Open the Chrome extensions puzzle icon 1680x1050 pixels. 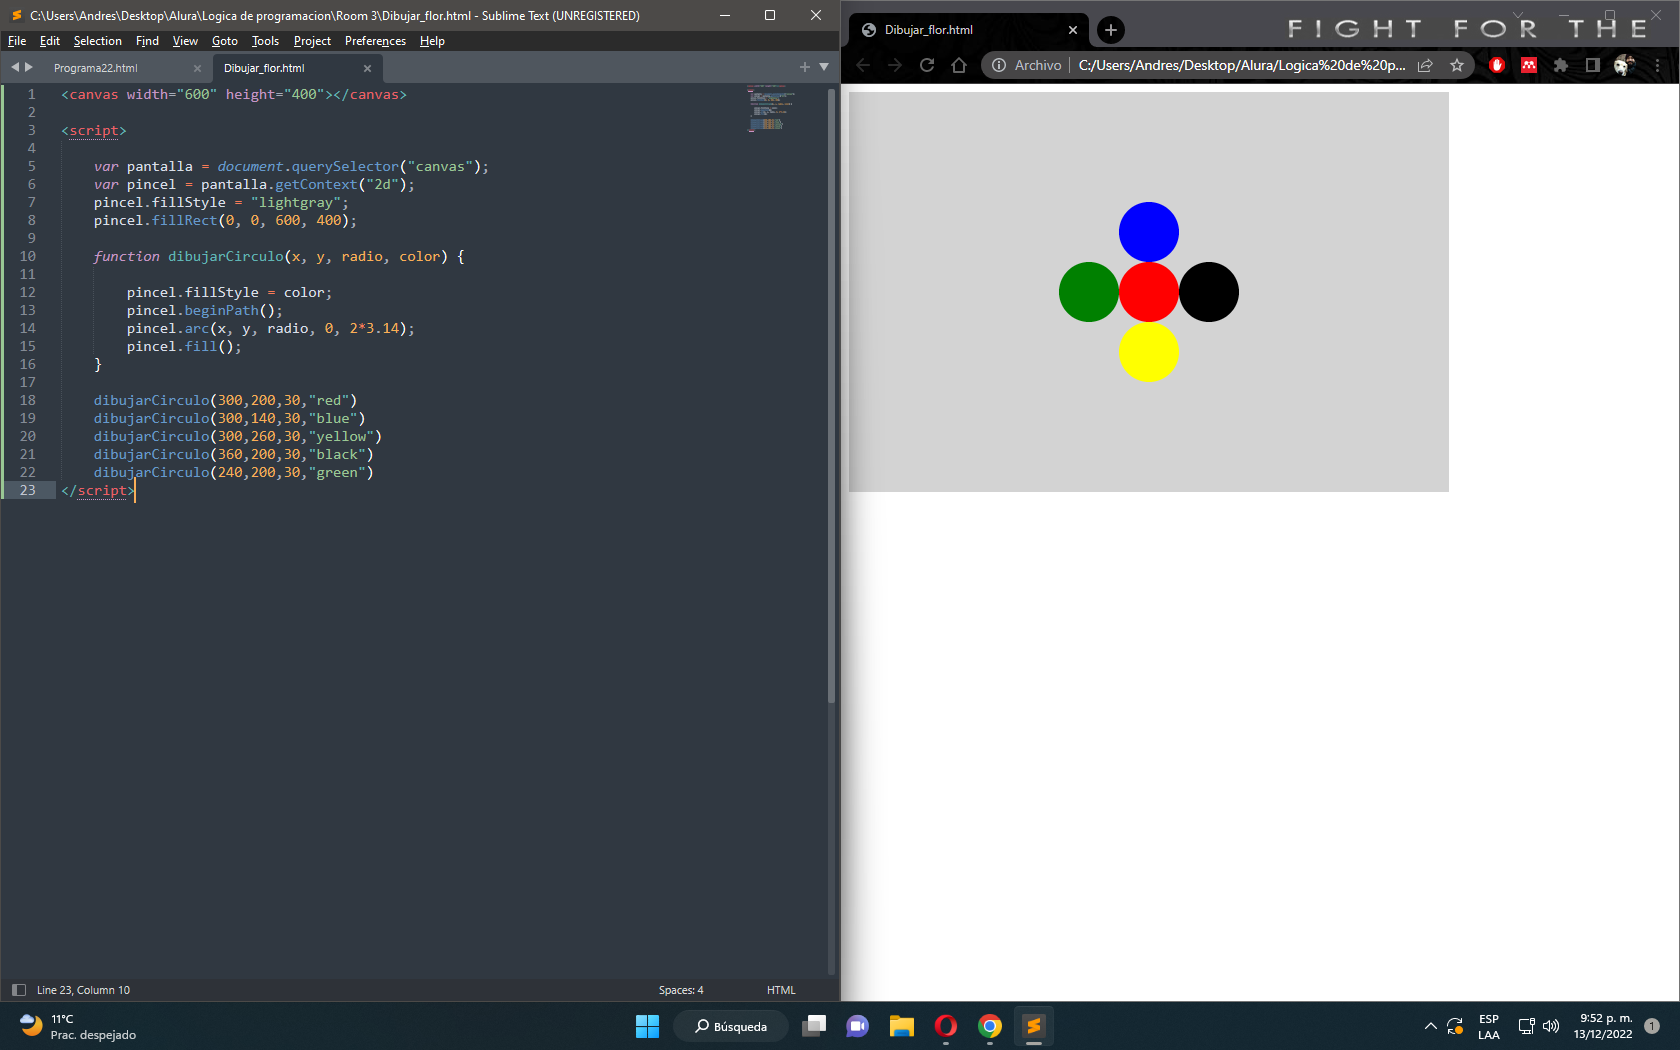pos(1561,65)
